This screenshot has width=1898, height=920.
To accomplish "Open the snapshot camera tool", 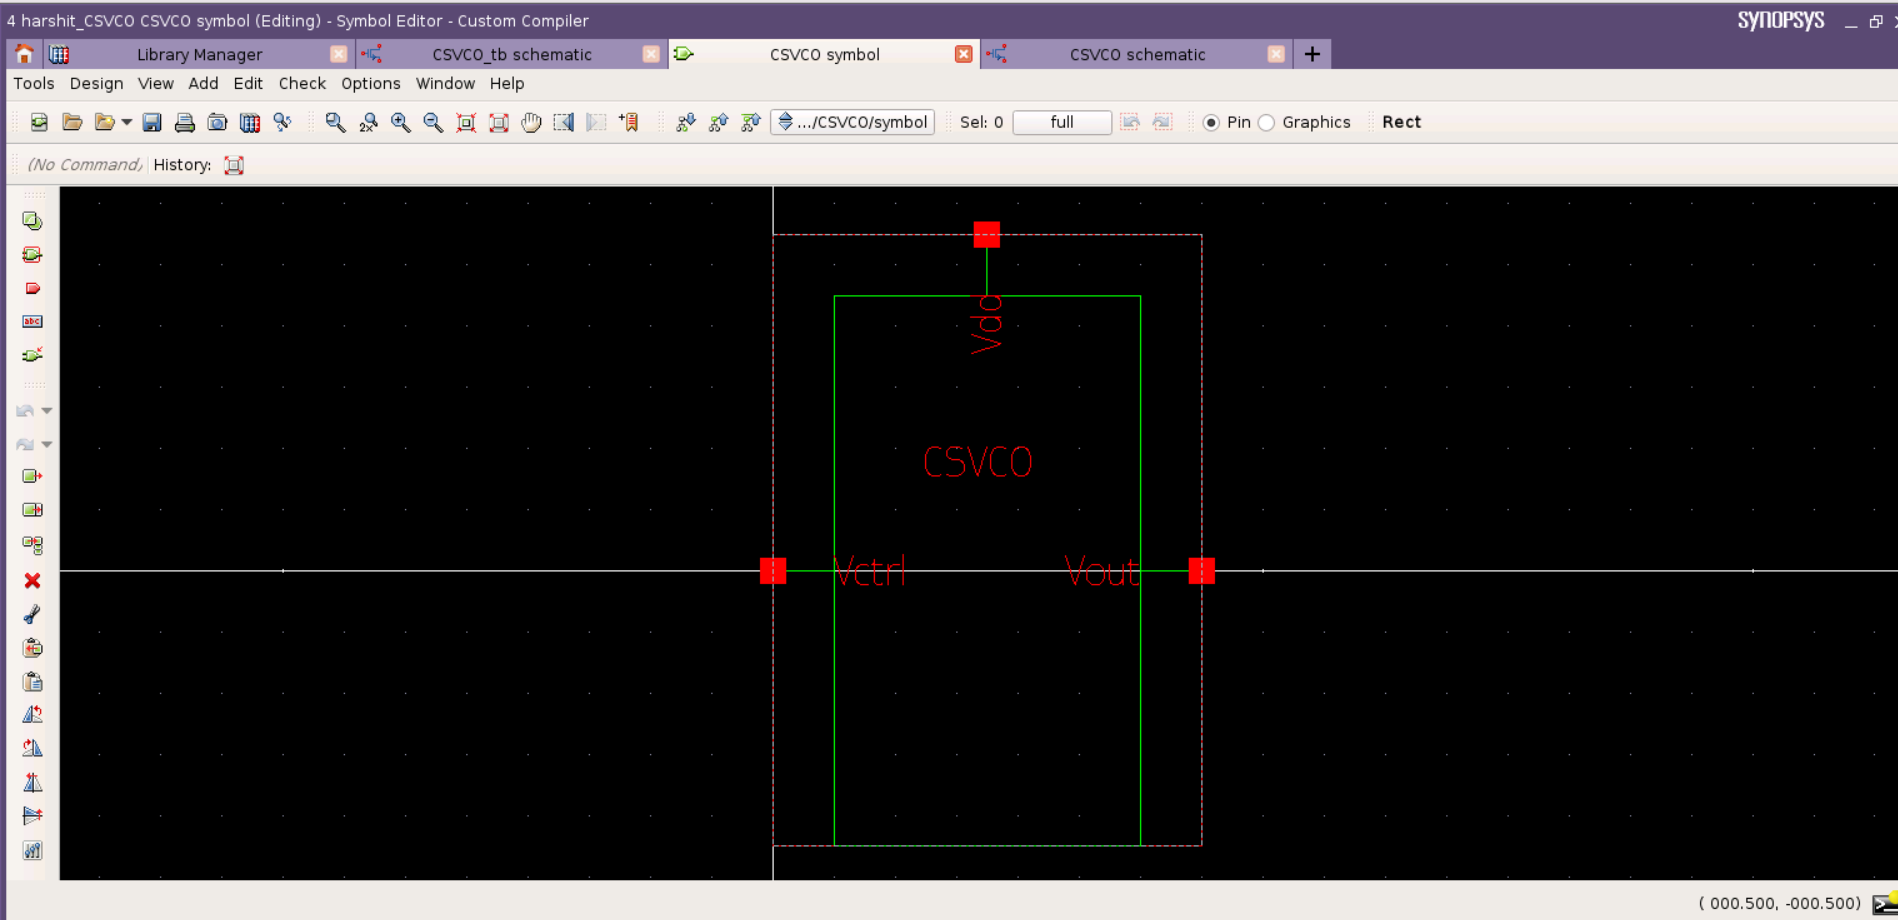I will 217,122.
